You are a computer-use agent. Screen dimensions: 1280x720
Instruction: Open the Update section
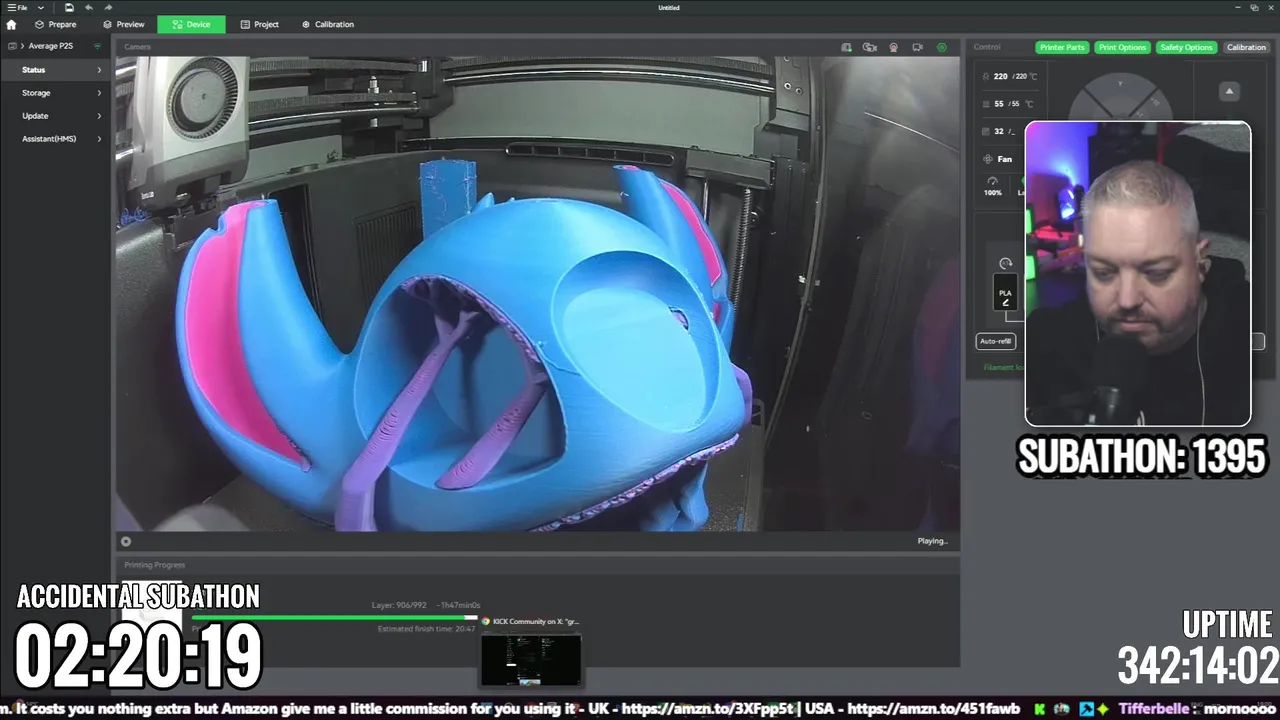coord(55,116)
